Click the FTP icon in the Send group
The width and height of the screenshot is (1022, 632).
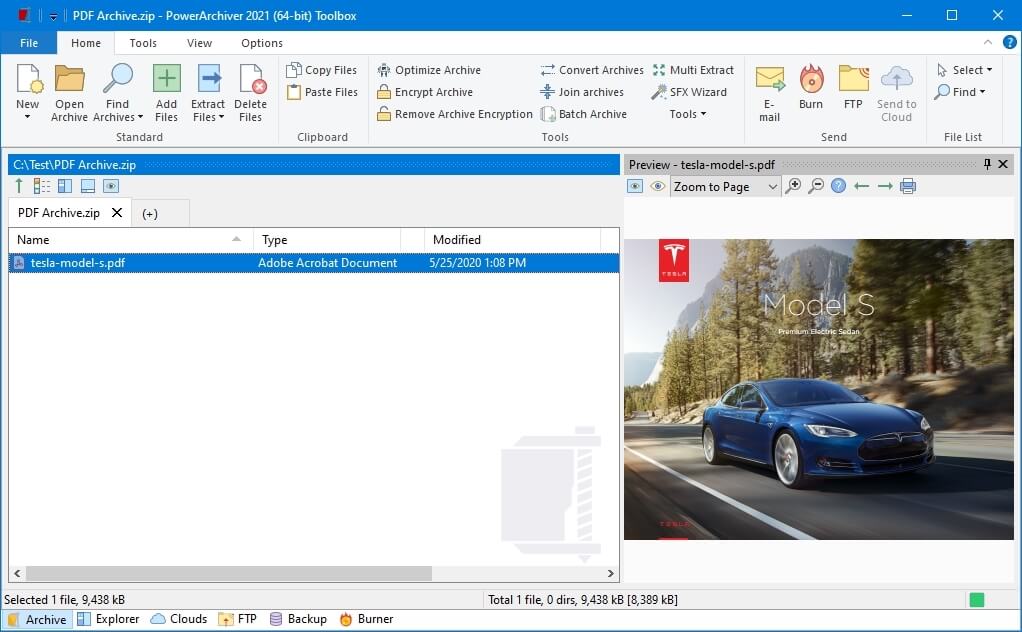click(853, 79)
